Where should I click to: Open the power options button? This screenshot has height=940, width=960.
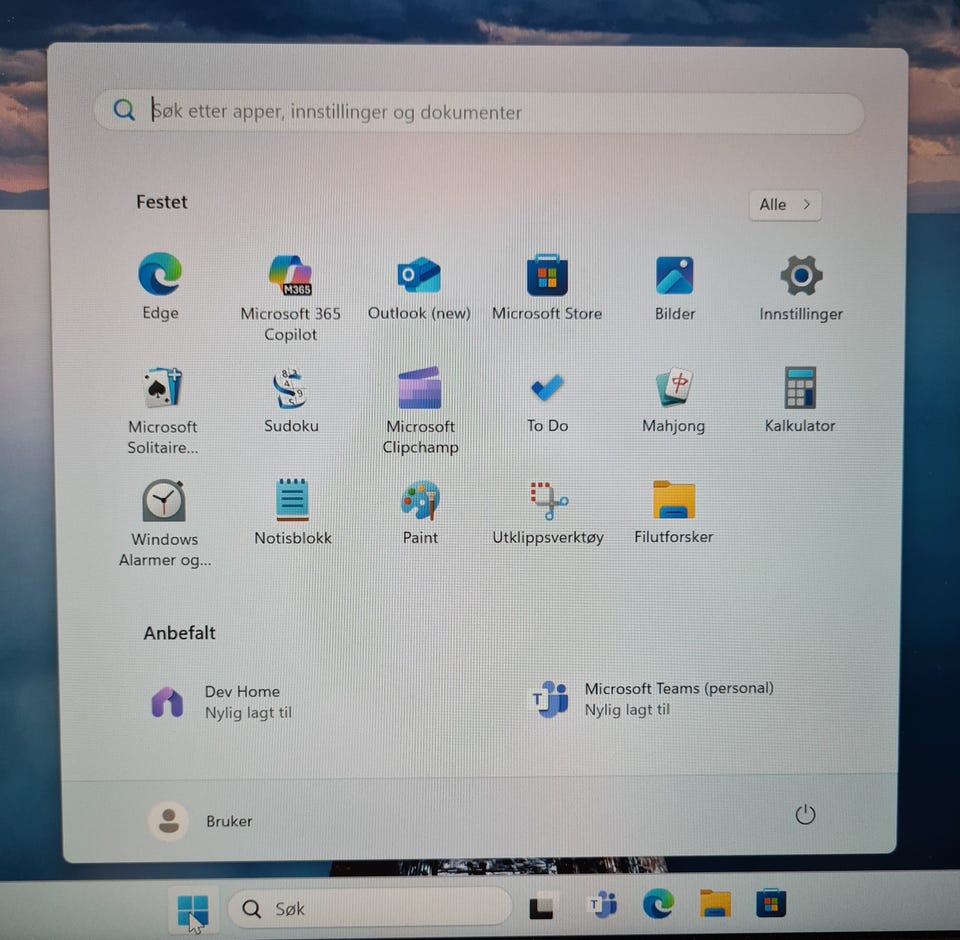click(x=804, y=814)
